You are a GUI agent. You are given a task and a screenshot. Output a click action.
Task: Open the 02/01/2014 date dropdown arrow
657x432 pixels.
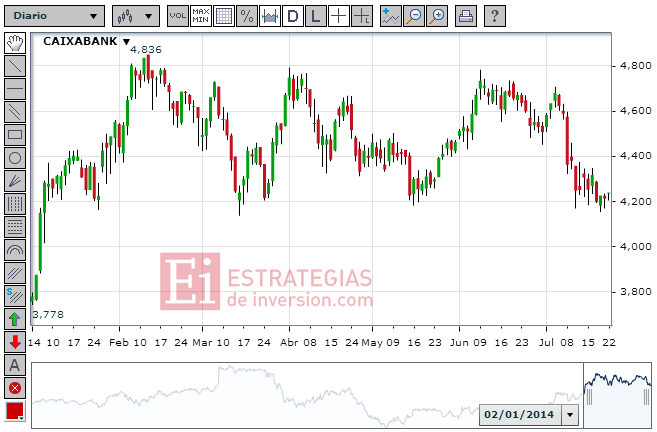pos(570,415)
